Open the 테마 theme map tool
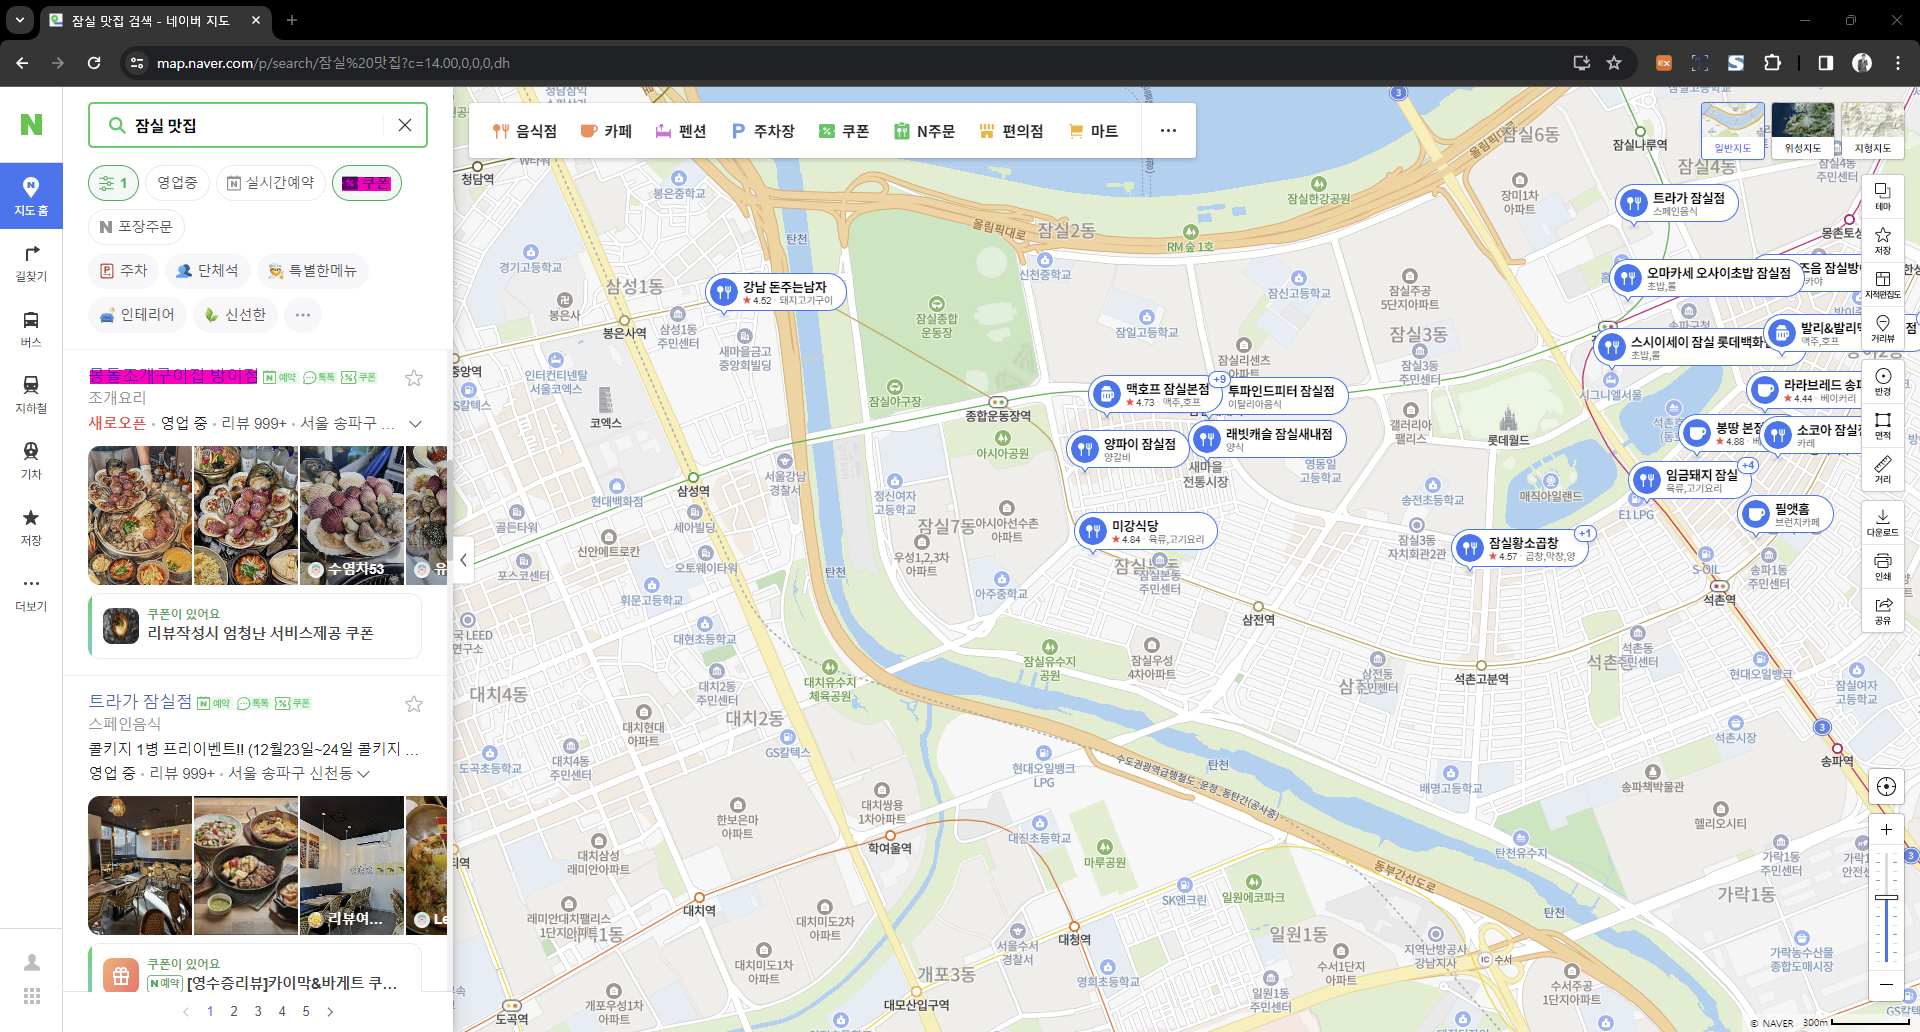The width and height of the screenshot is (1920, 1032). (x=1883, y=196)
